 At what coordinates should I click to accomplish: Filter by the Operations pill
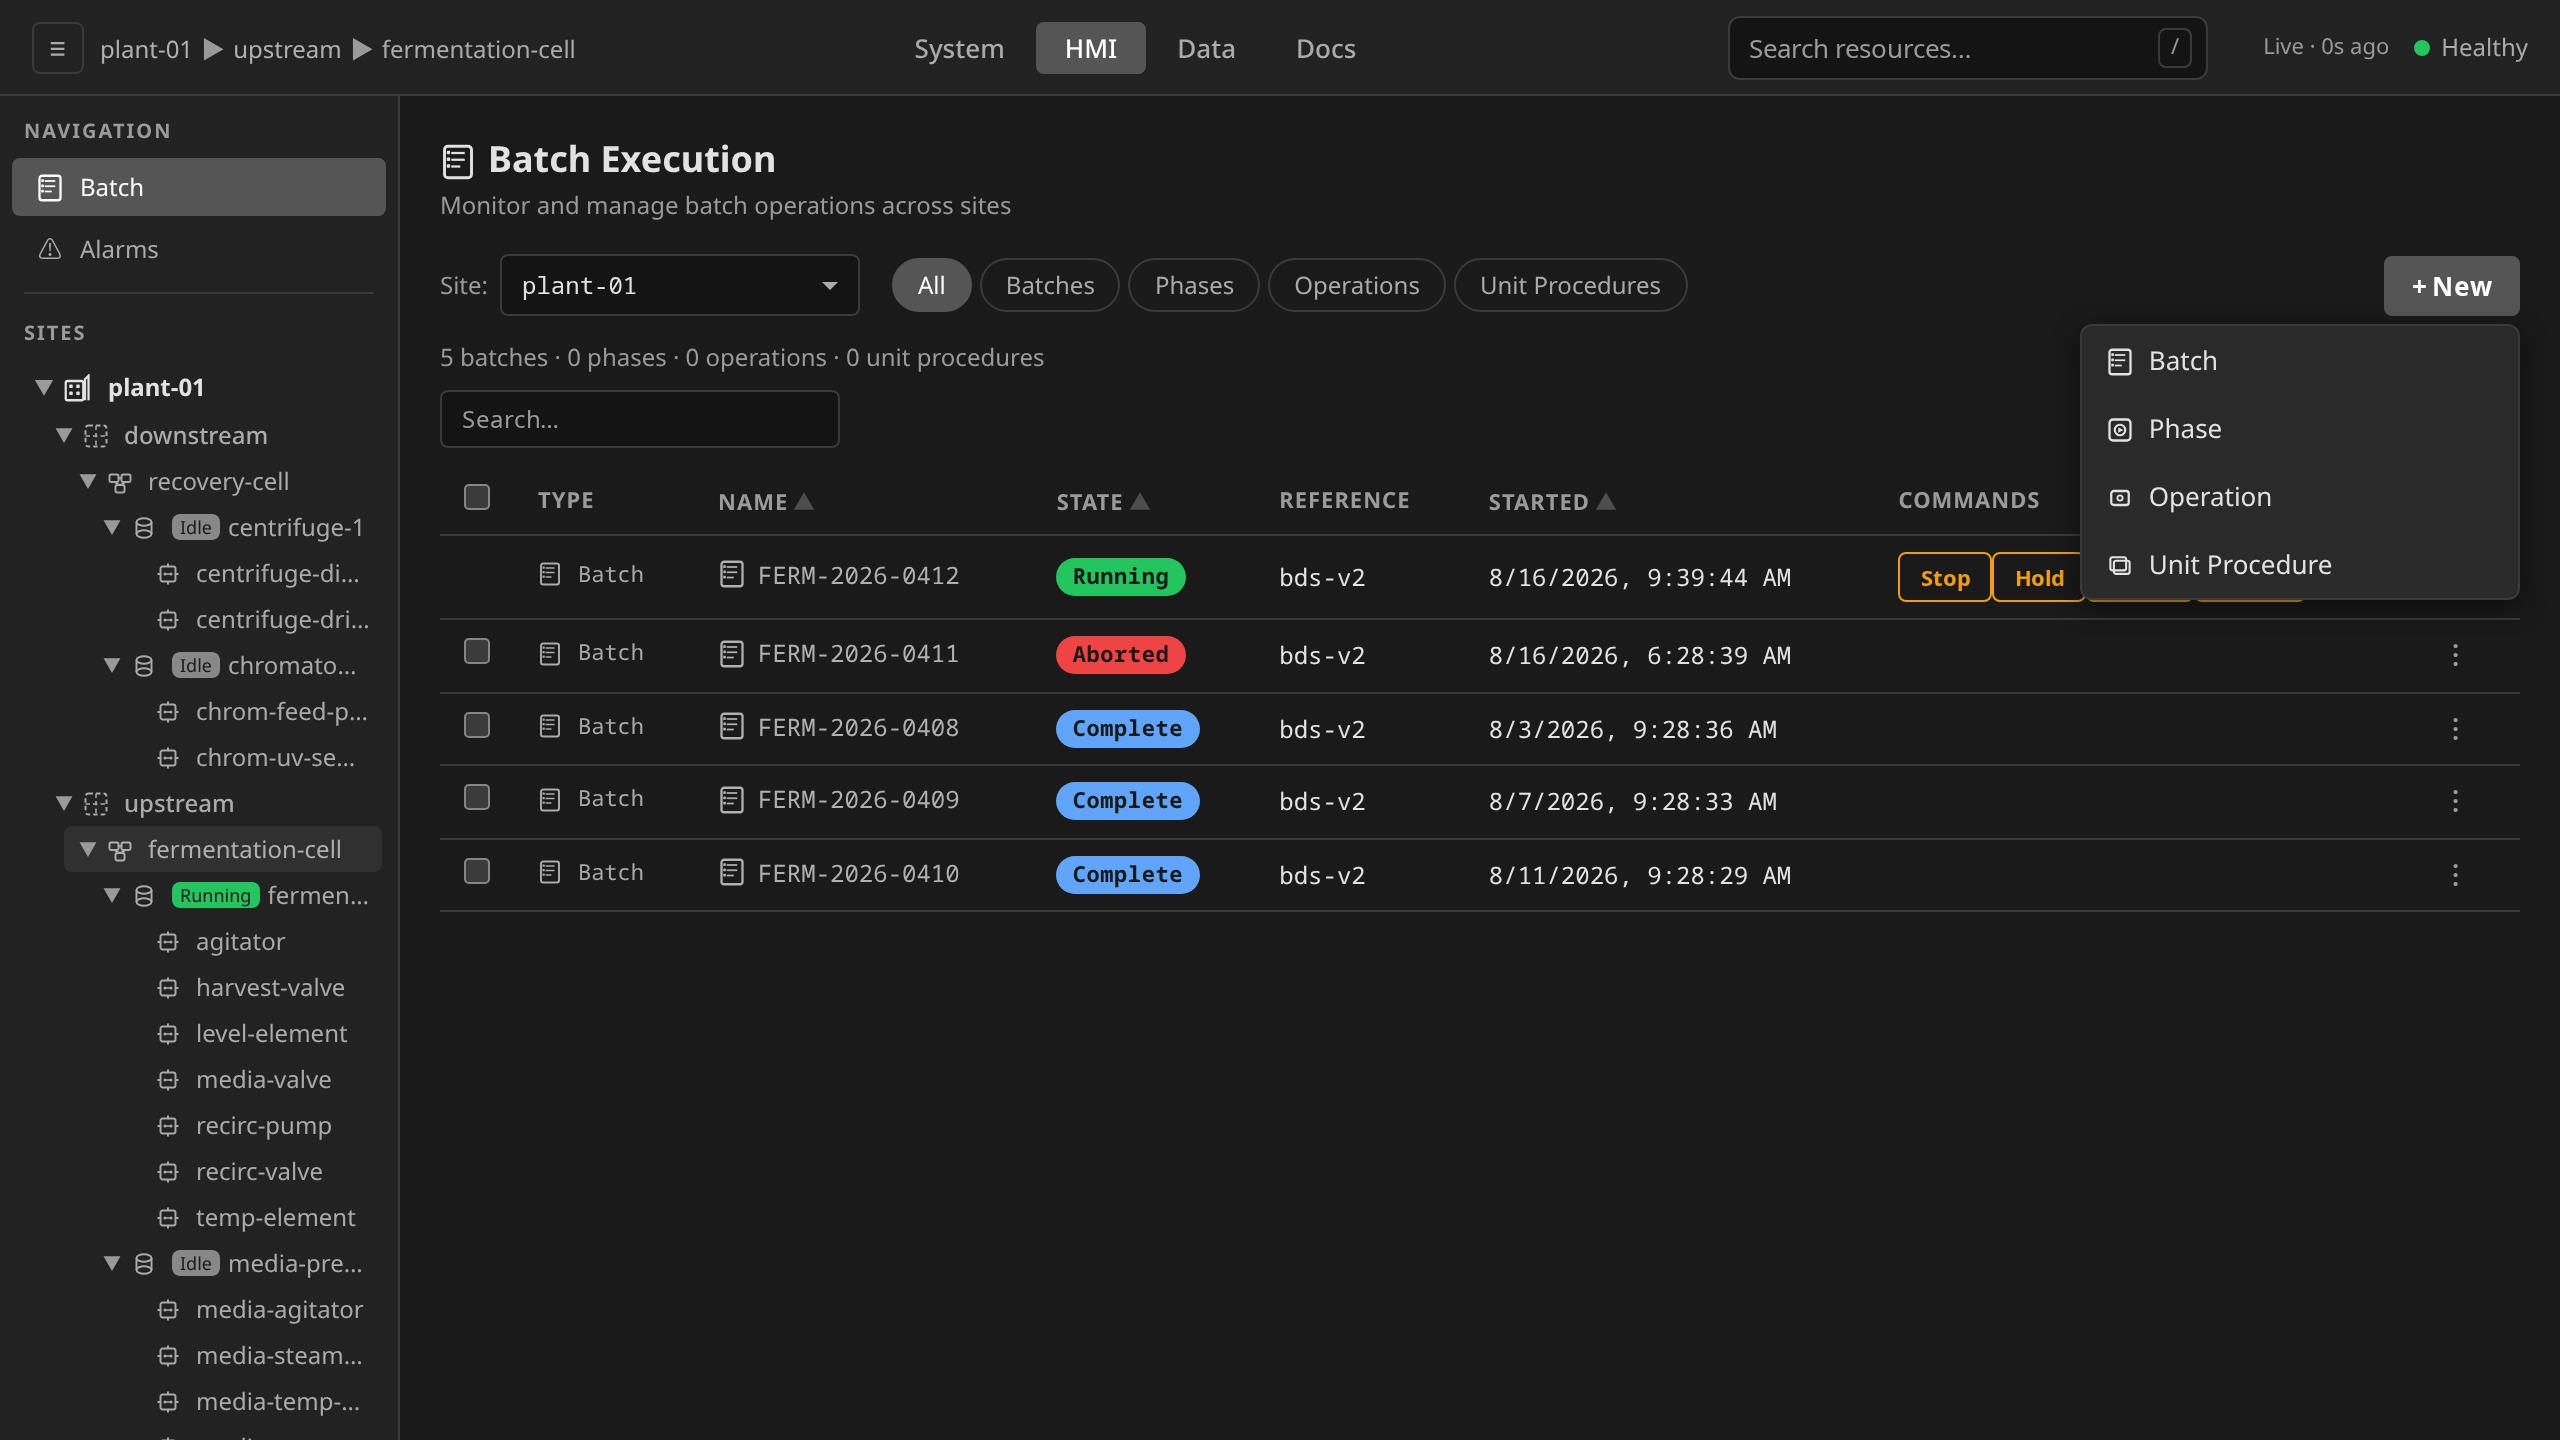pyautogui.click(x=1356, y=285)
